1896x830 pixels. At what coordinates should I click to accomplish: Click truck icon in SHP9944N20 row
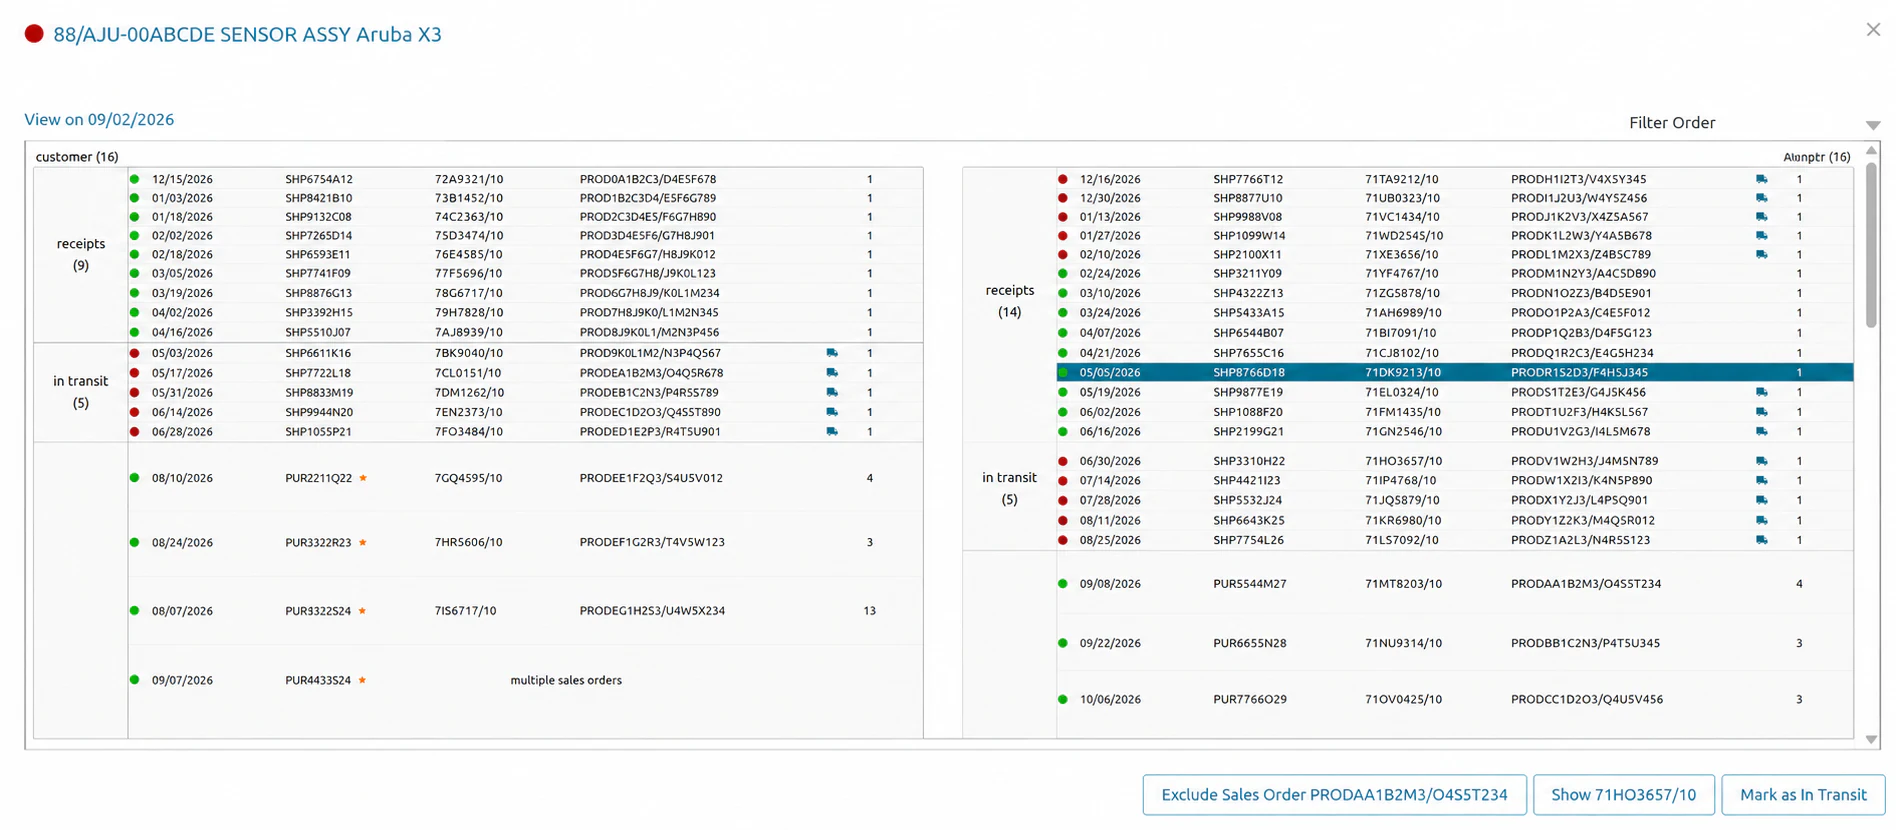832,412
